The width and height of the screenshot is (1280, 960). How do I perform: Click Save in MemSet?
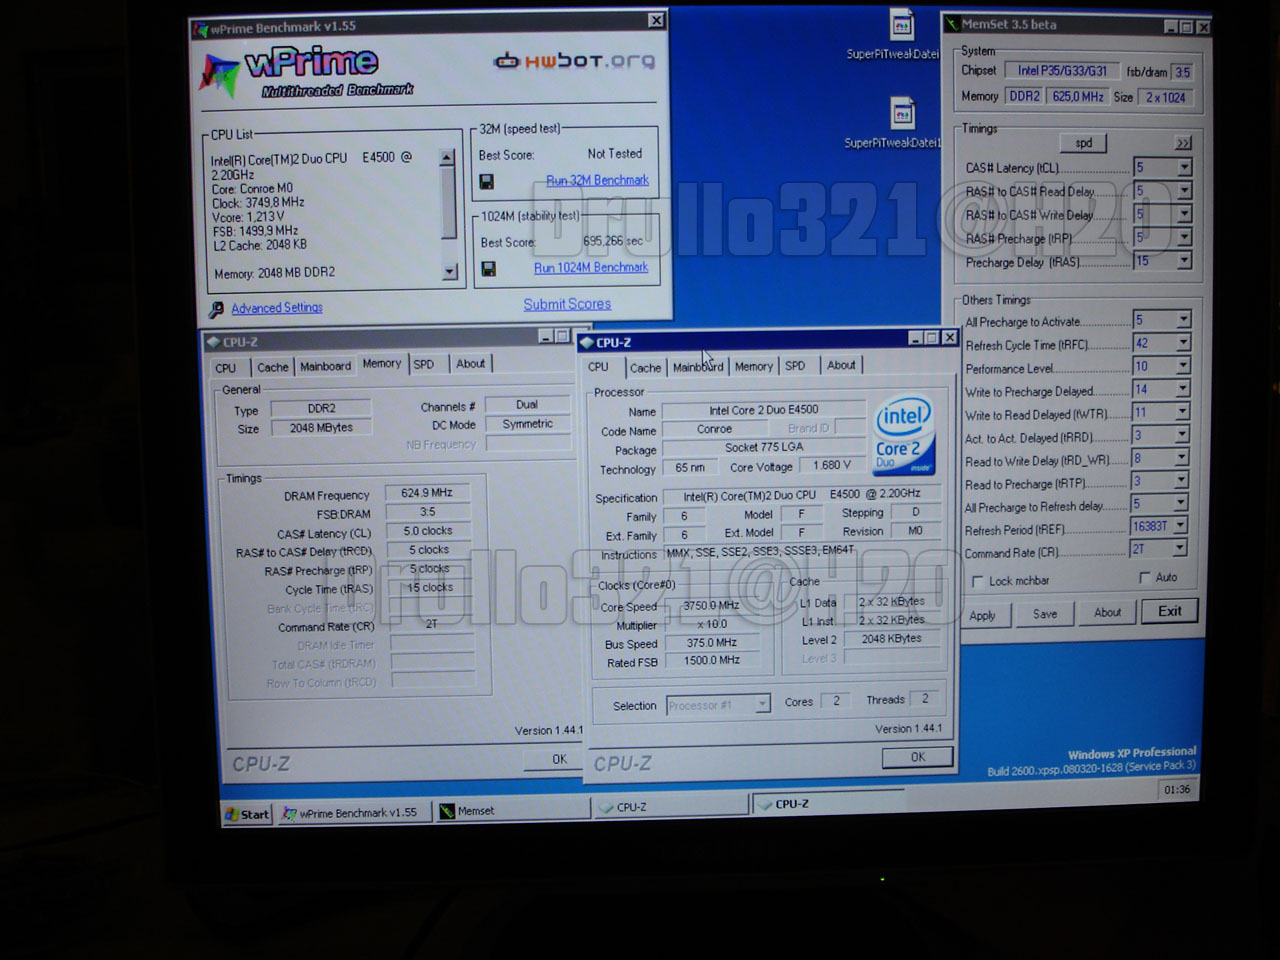[1045, 614]
